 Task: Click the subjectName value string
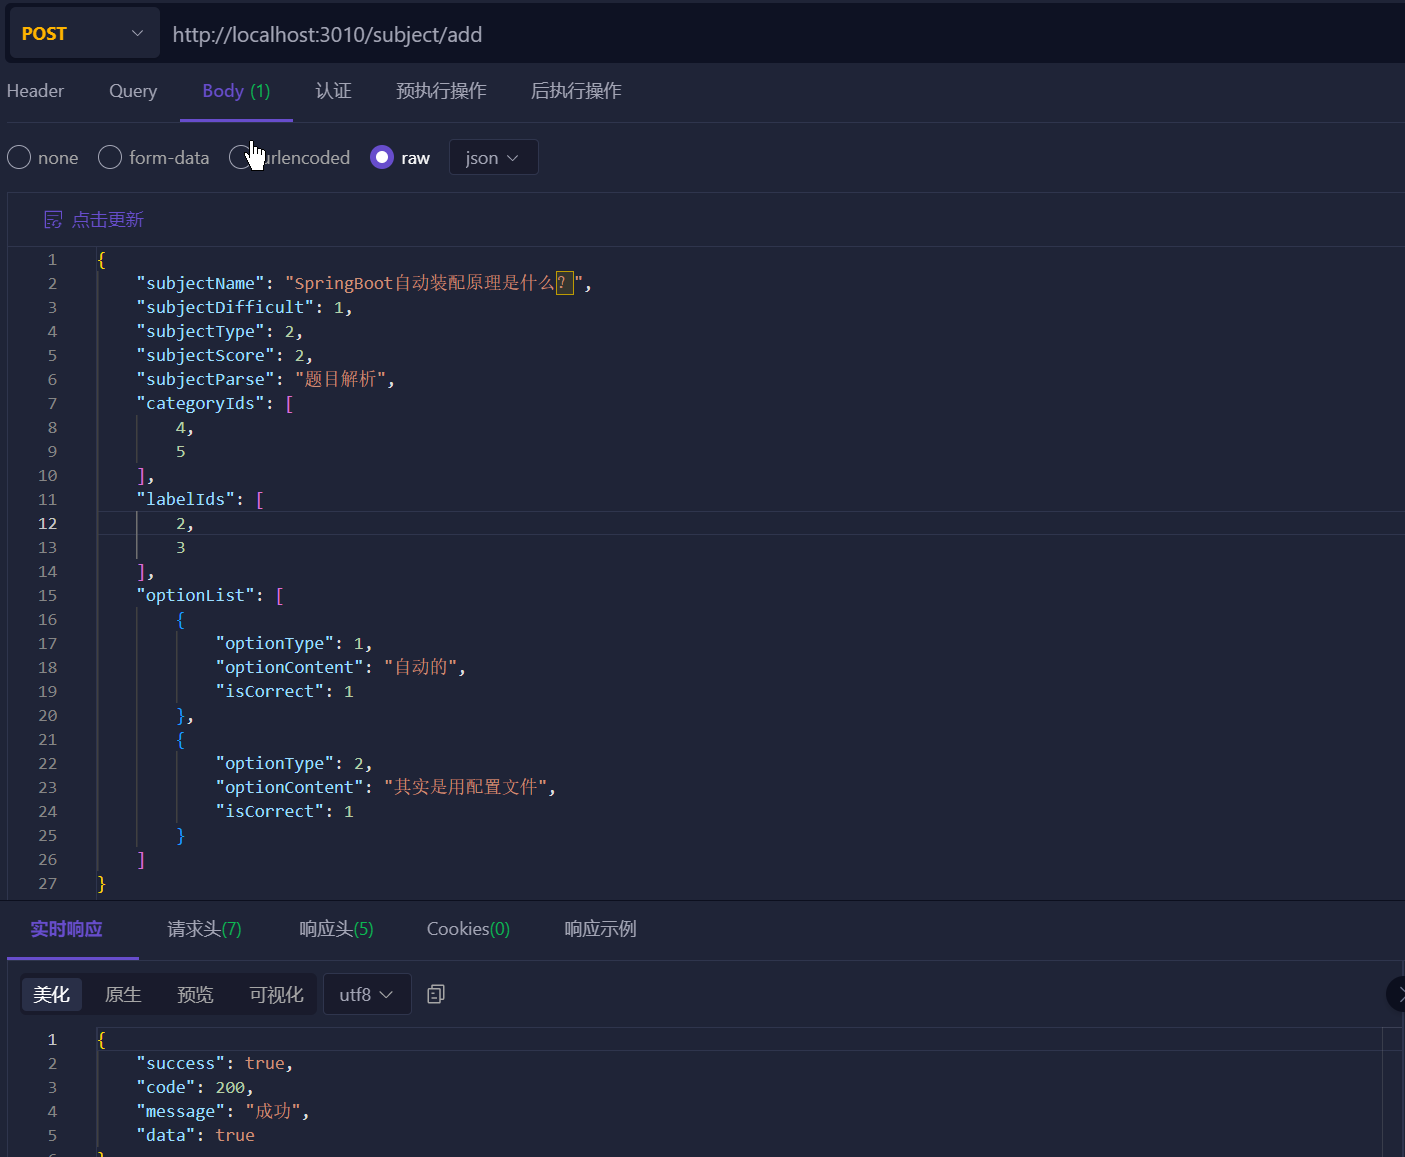[x=434, y=283]
